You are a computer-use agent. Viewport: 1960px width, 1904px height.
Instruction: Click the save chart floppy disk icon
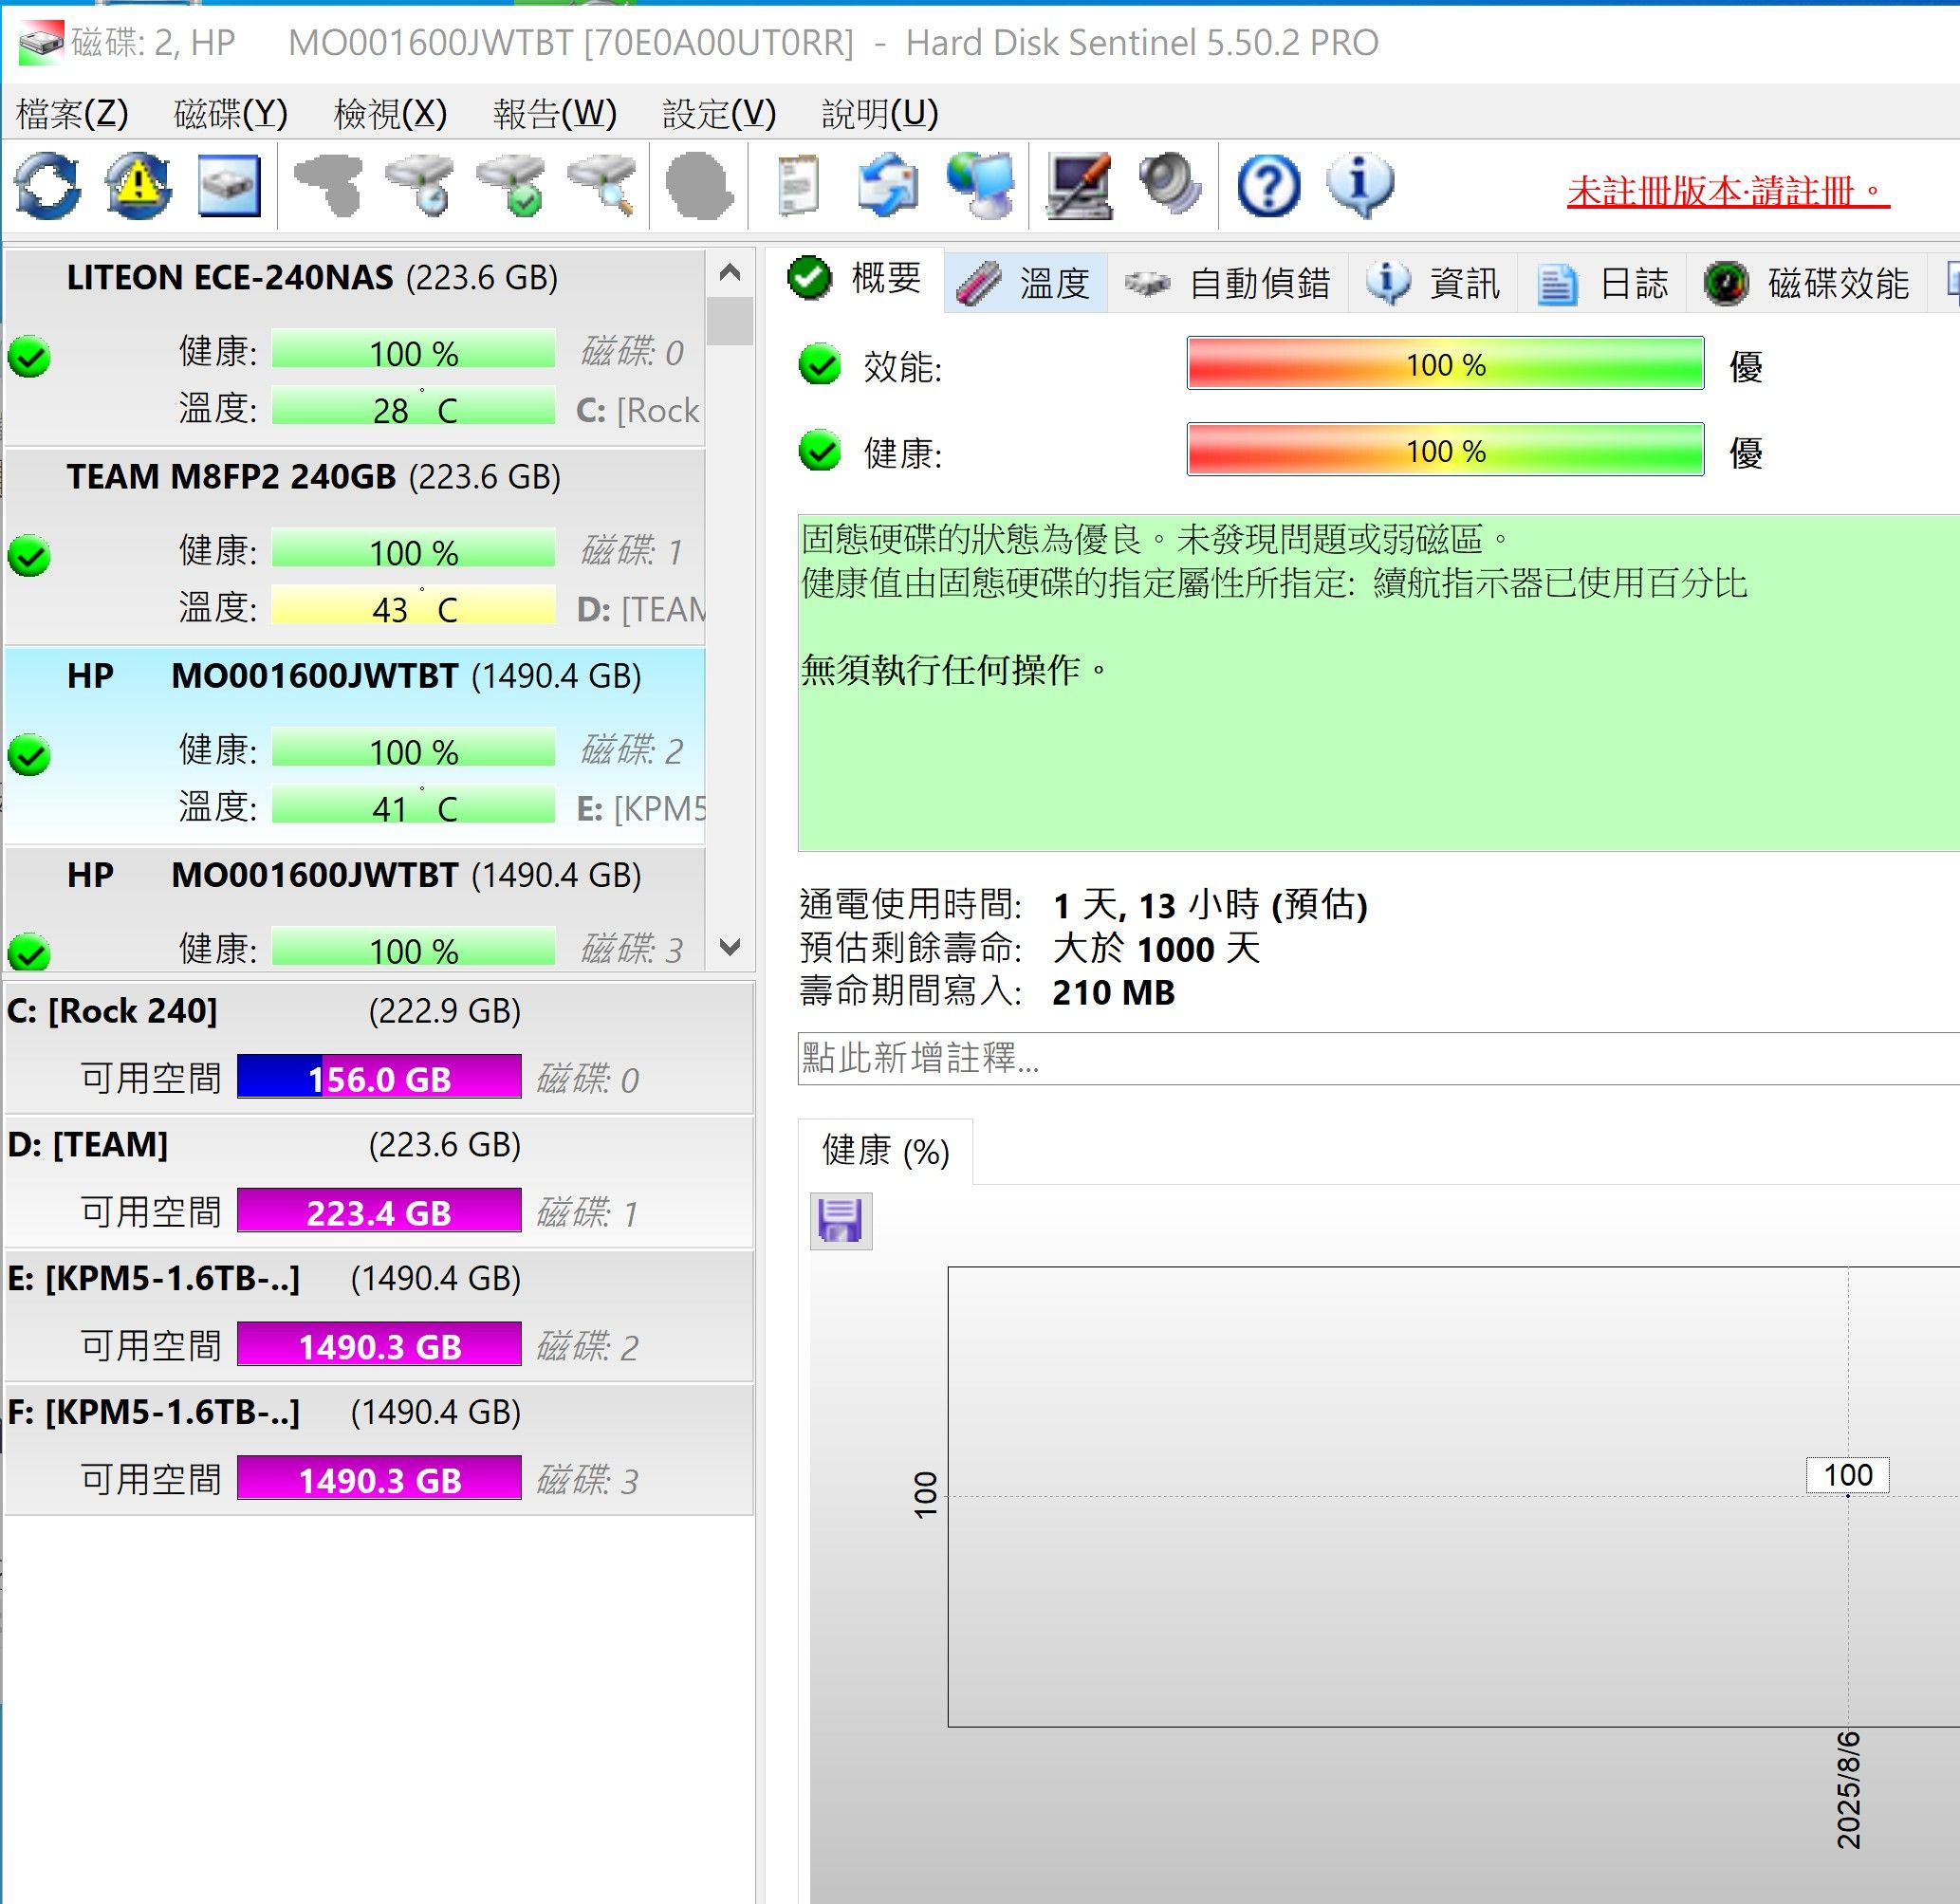click(x=841, y=1221)
